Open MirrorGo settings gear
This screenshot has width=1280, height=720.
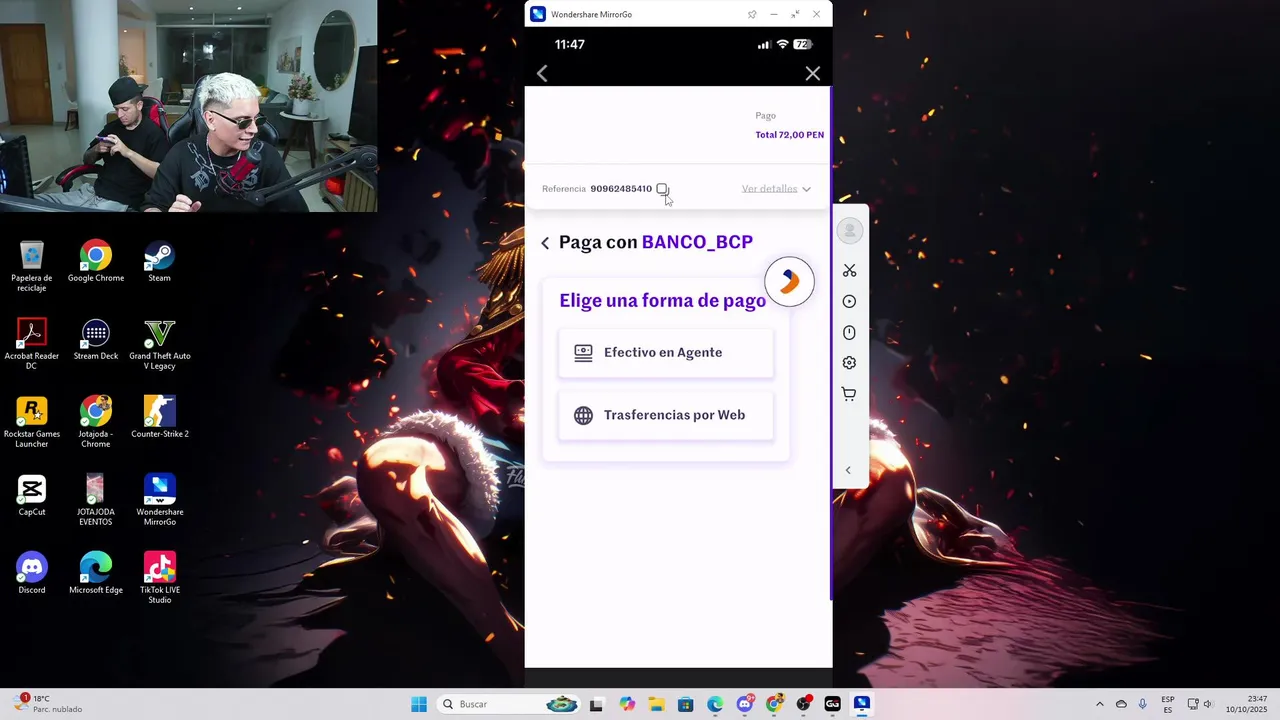pos(849,363)
